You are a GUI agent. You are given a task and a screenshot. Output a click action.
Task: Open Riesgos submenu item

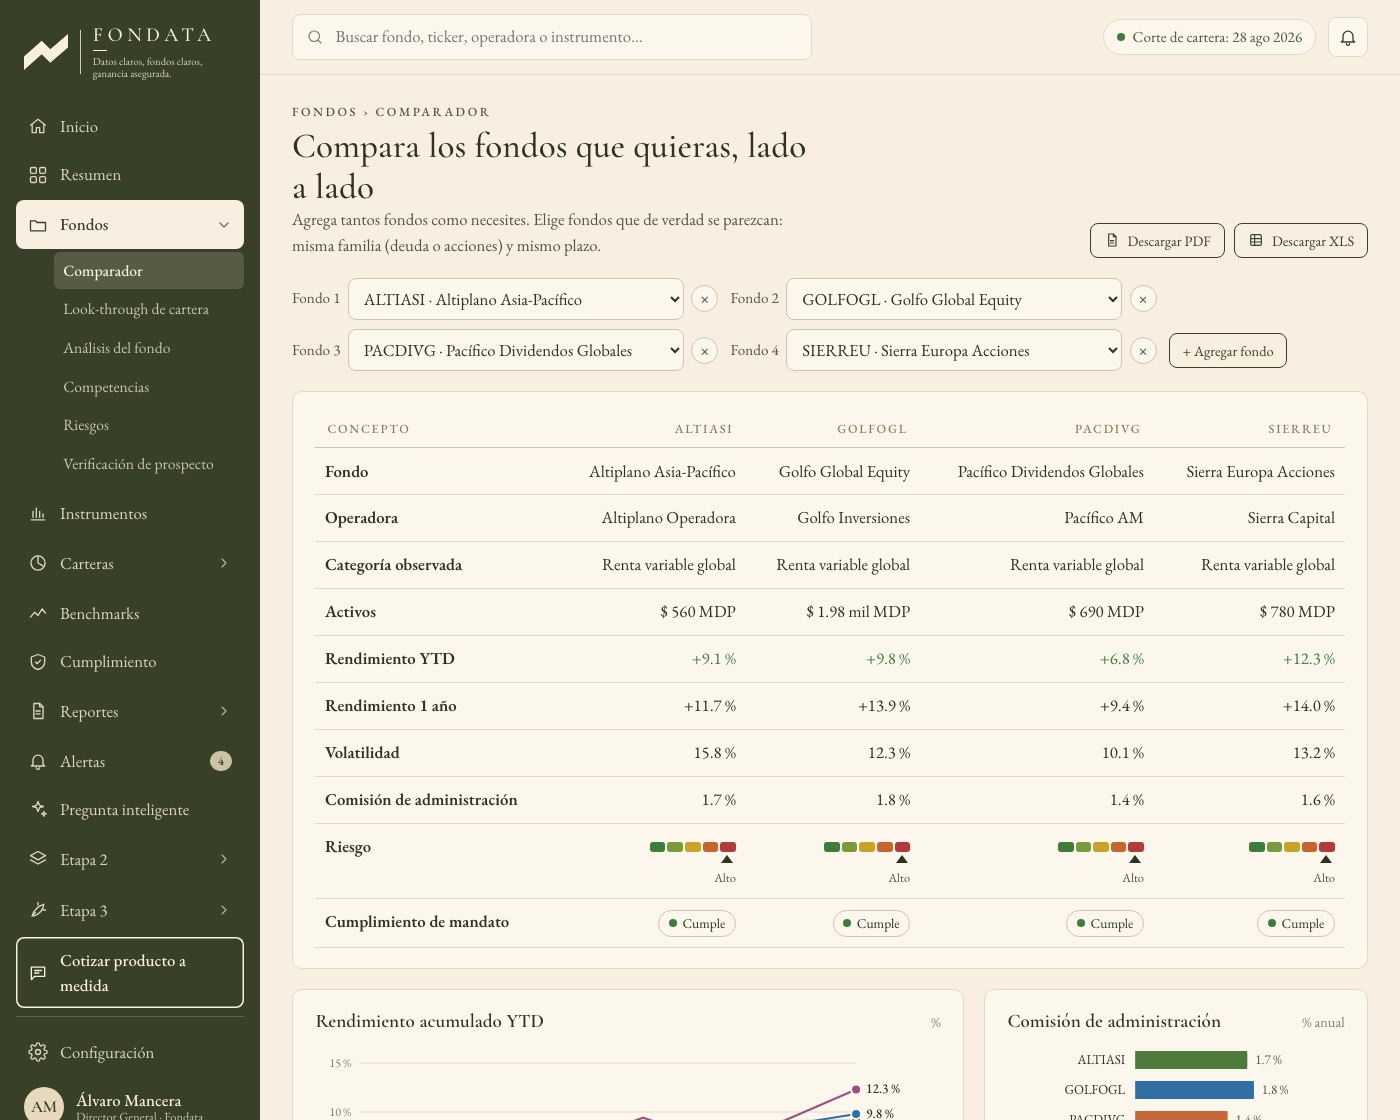coord(149,425)
